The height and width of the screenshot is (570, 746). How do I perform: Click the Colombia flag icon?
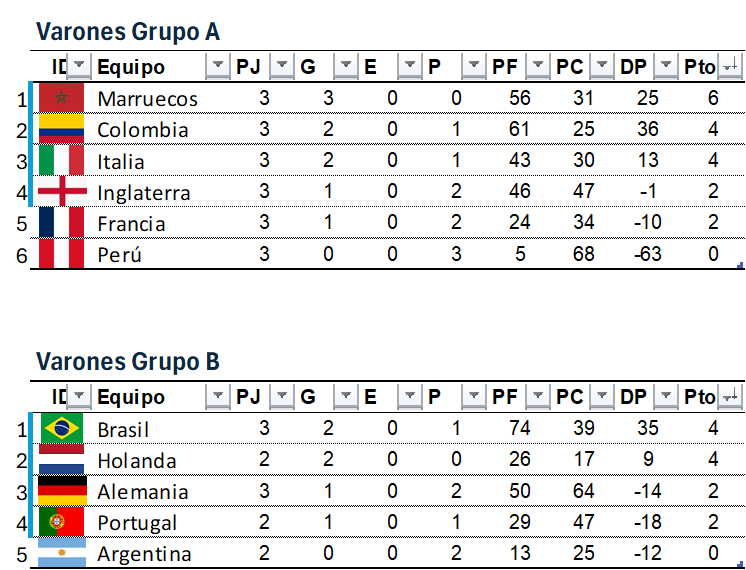coord(60,129)
